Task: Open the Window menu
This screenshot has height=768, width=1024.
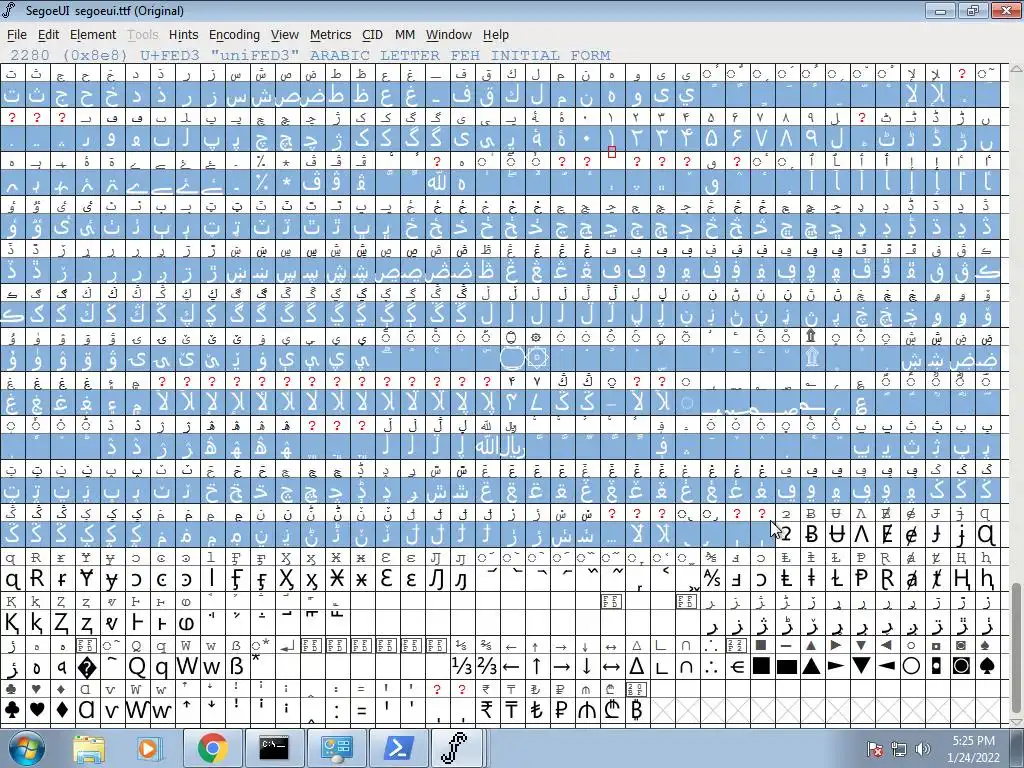Action: [x=449, y=35]
